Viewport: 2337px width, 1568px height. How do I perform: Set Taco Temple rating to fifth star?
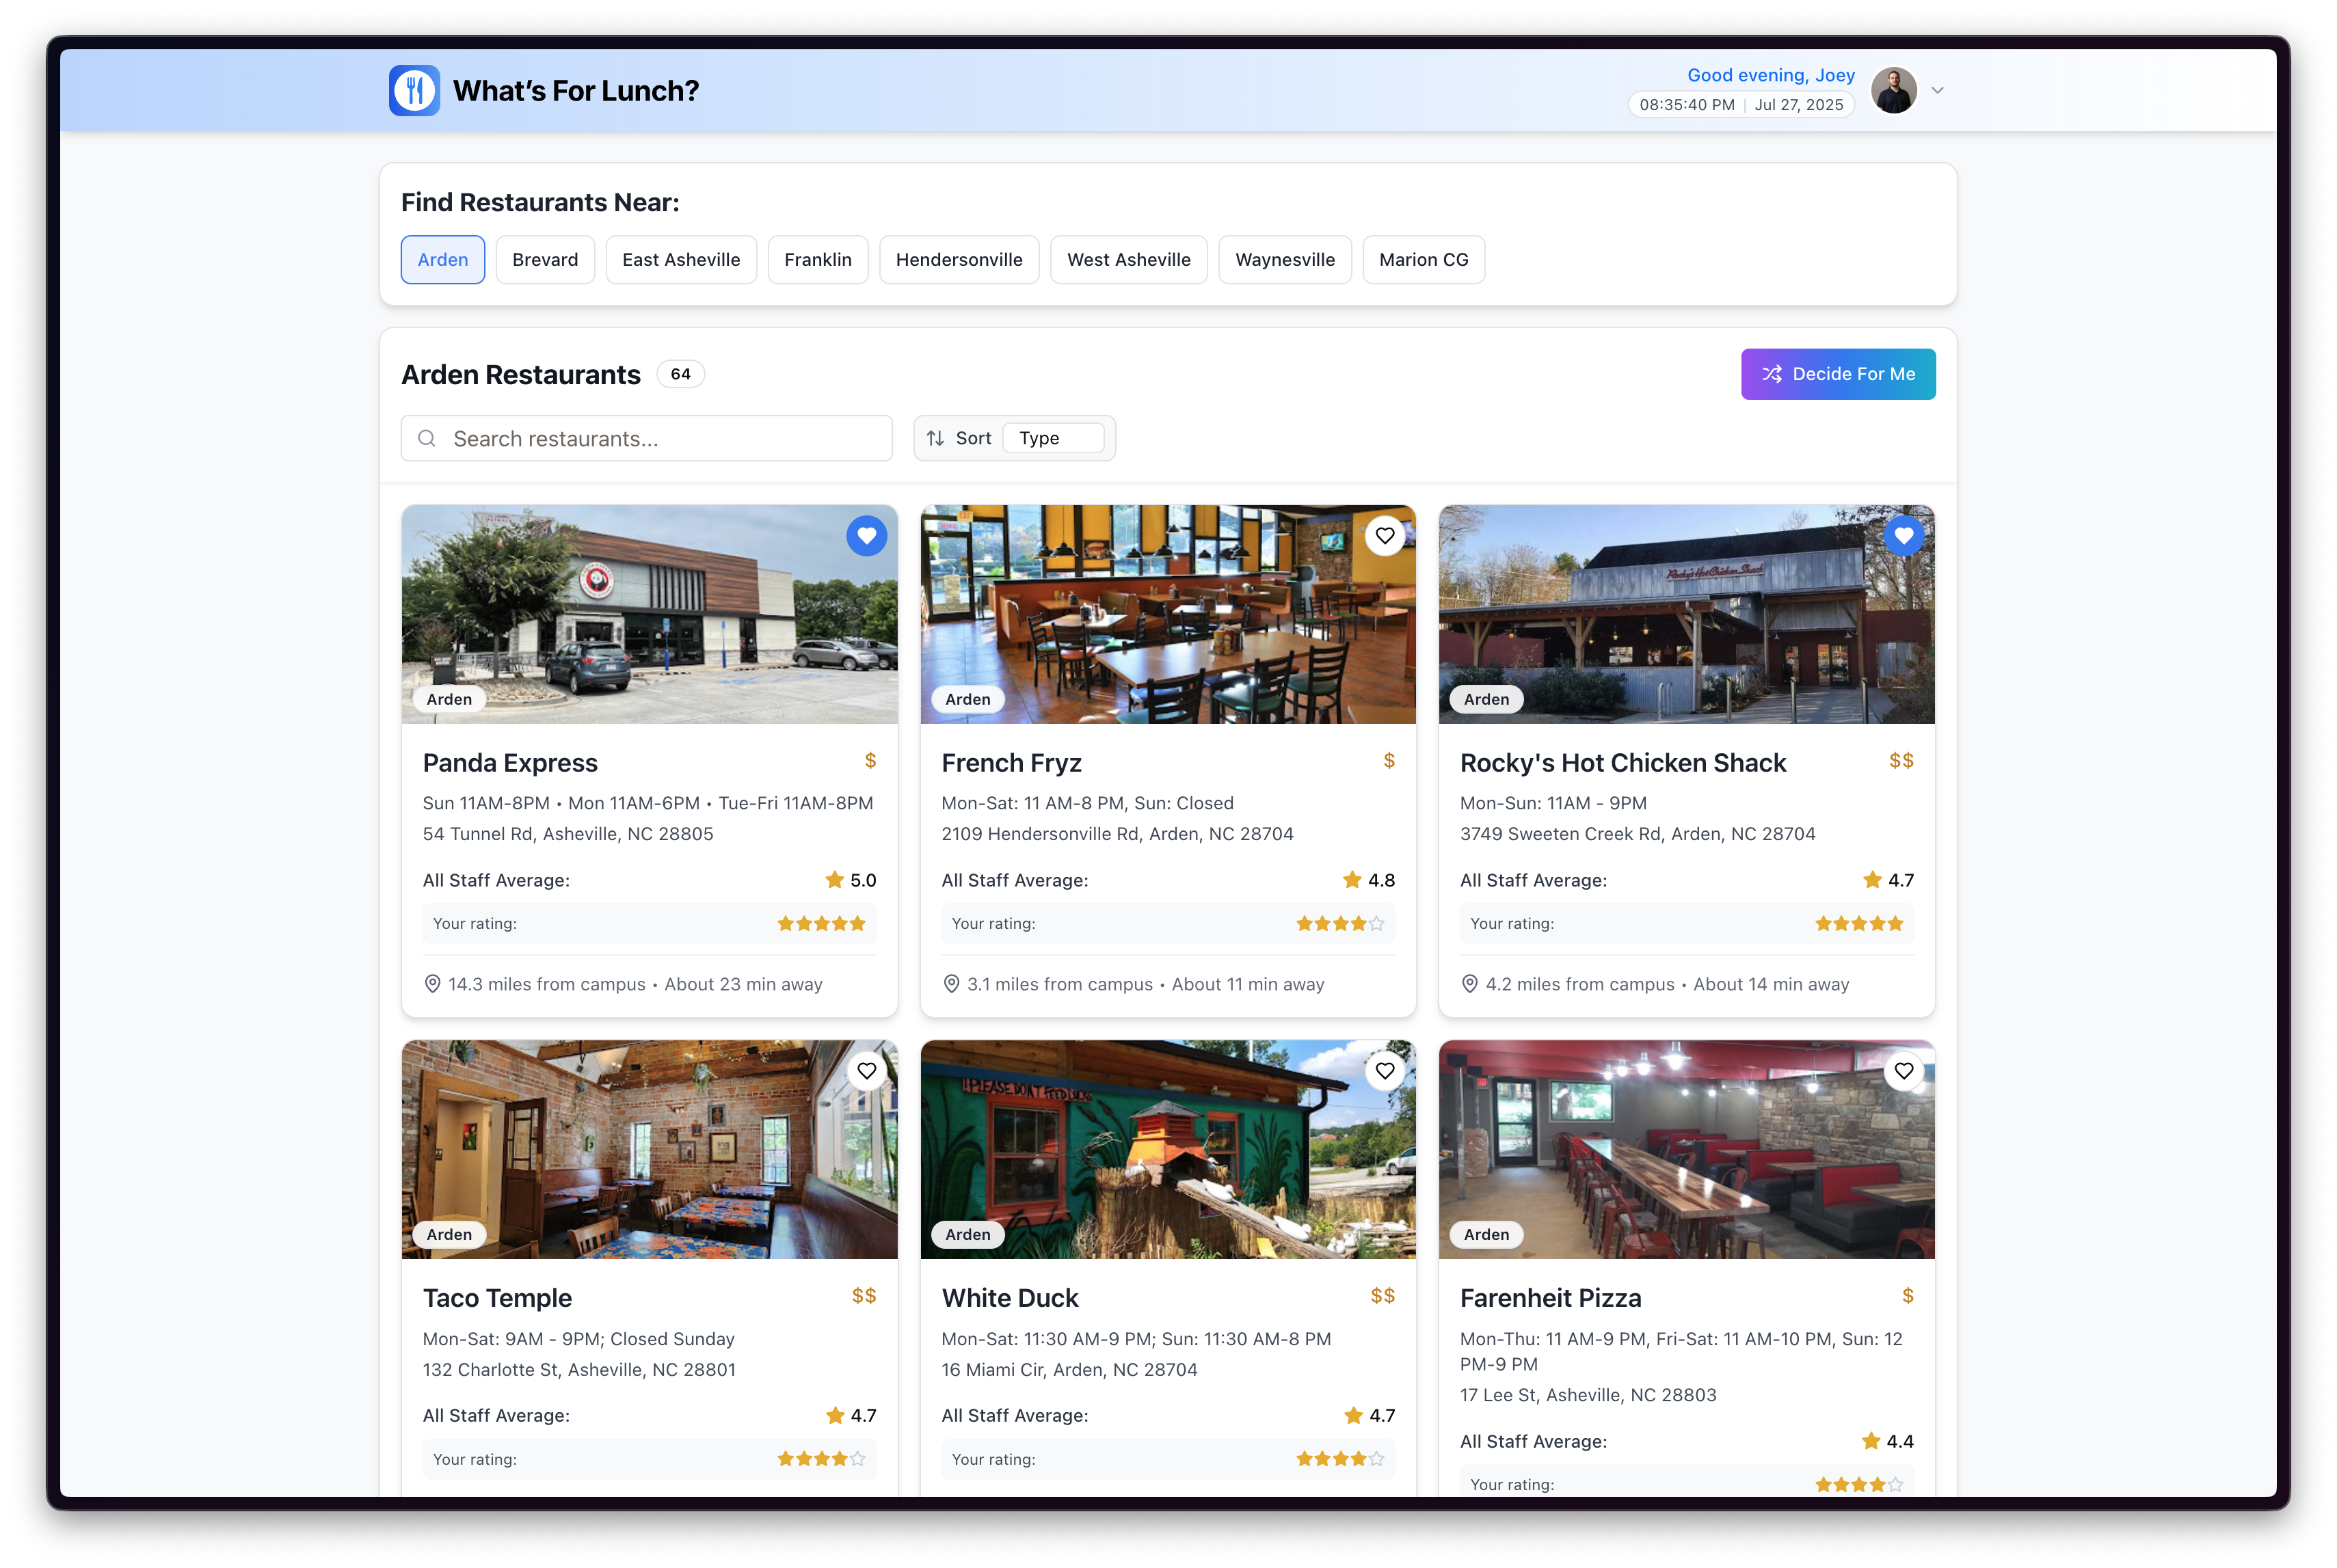pos(857,1460)
